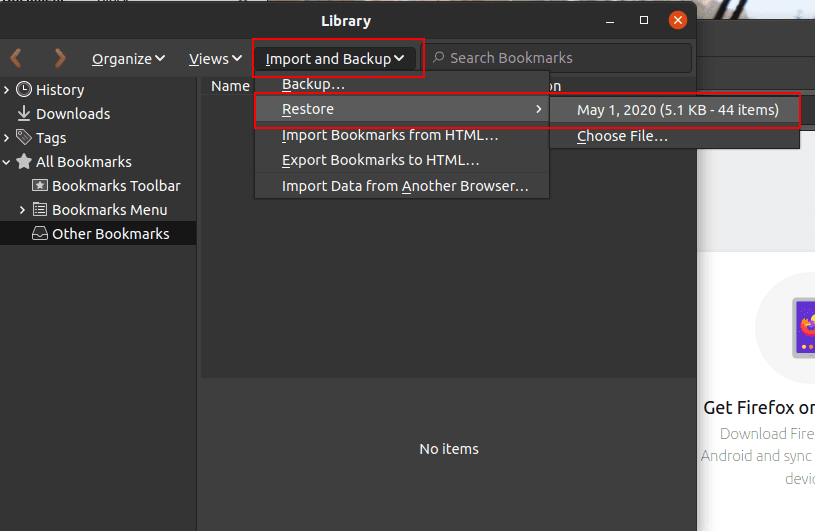The width and height of the screenshot is (815, 531).
Task: Select All Bookmarks in the sidebar
Action: [84, 162]
